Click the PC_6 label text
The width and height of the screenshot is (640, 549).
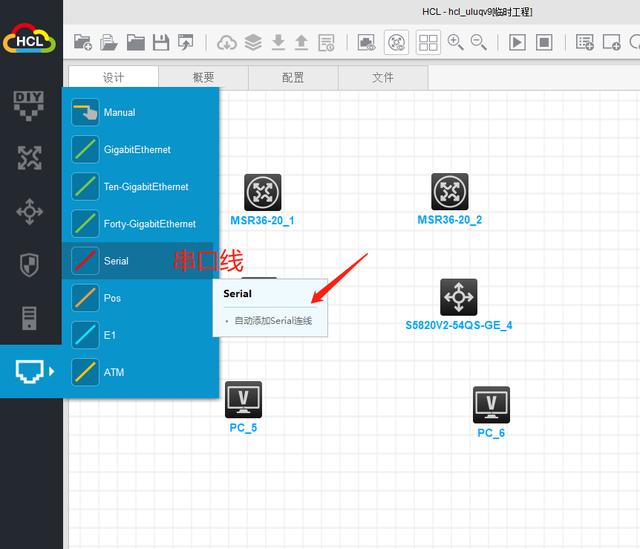(491, 433)
